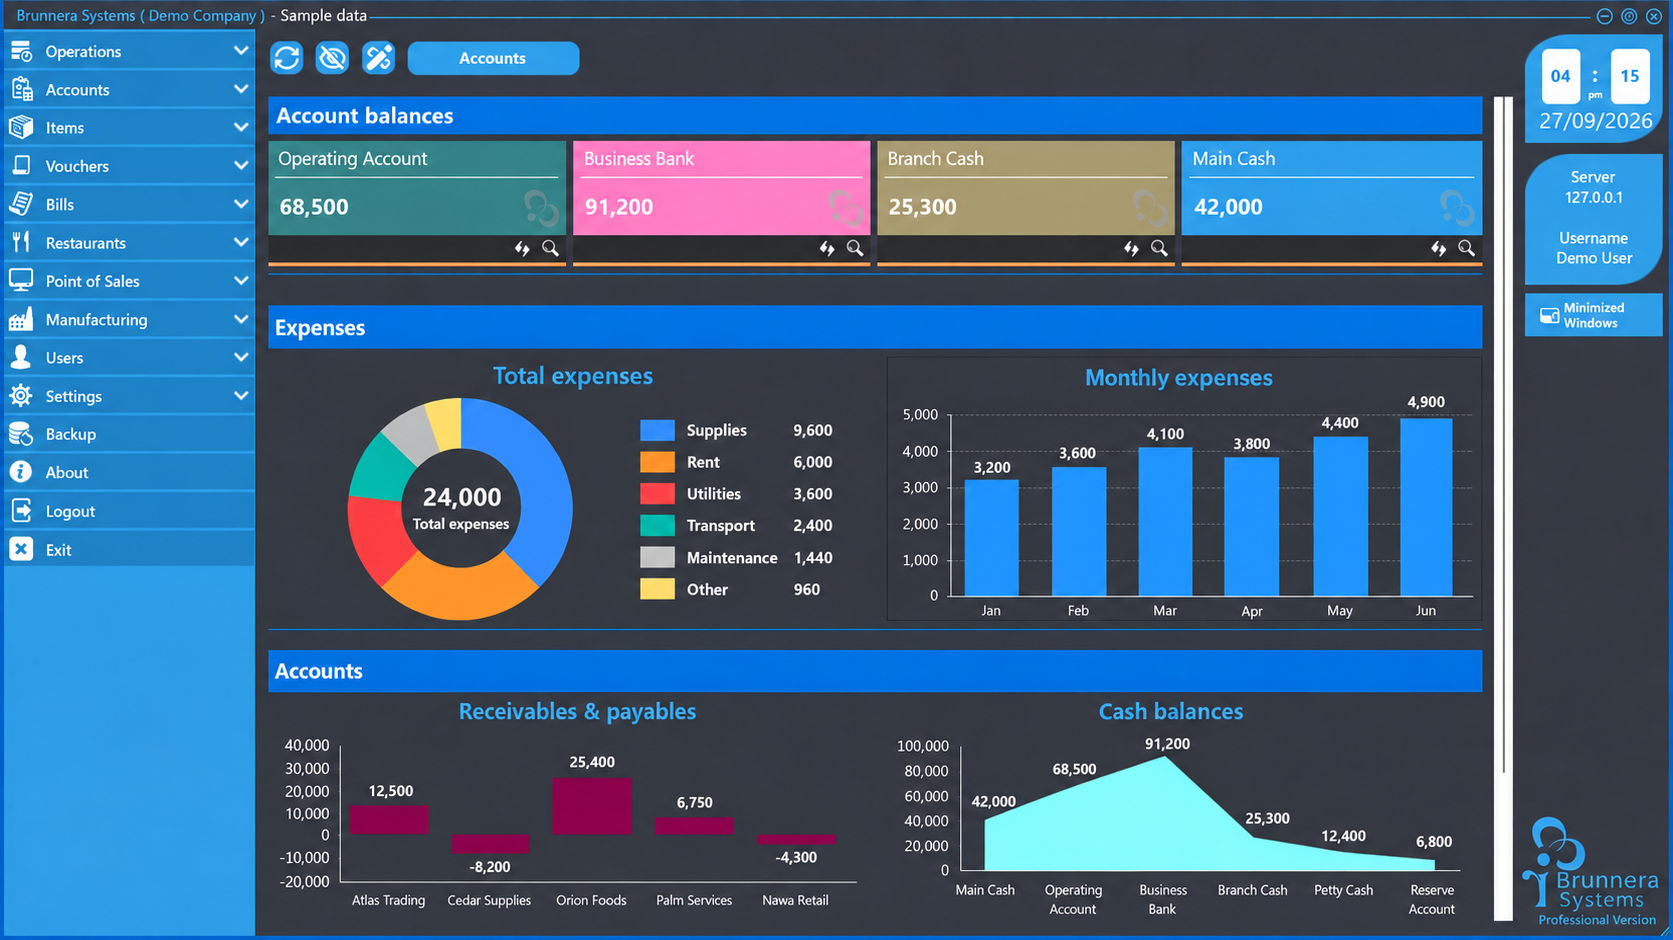Click the Jun bar in Monthly expenses
The height and width of the screenshot is (940, 1673).
(1426, 507)
